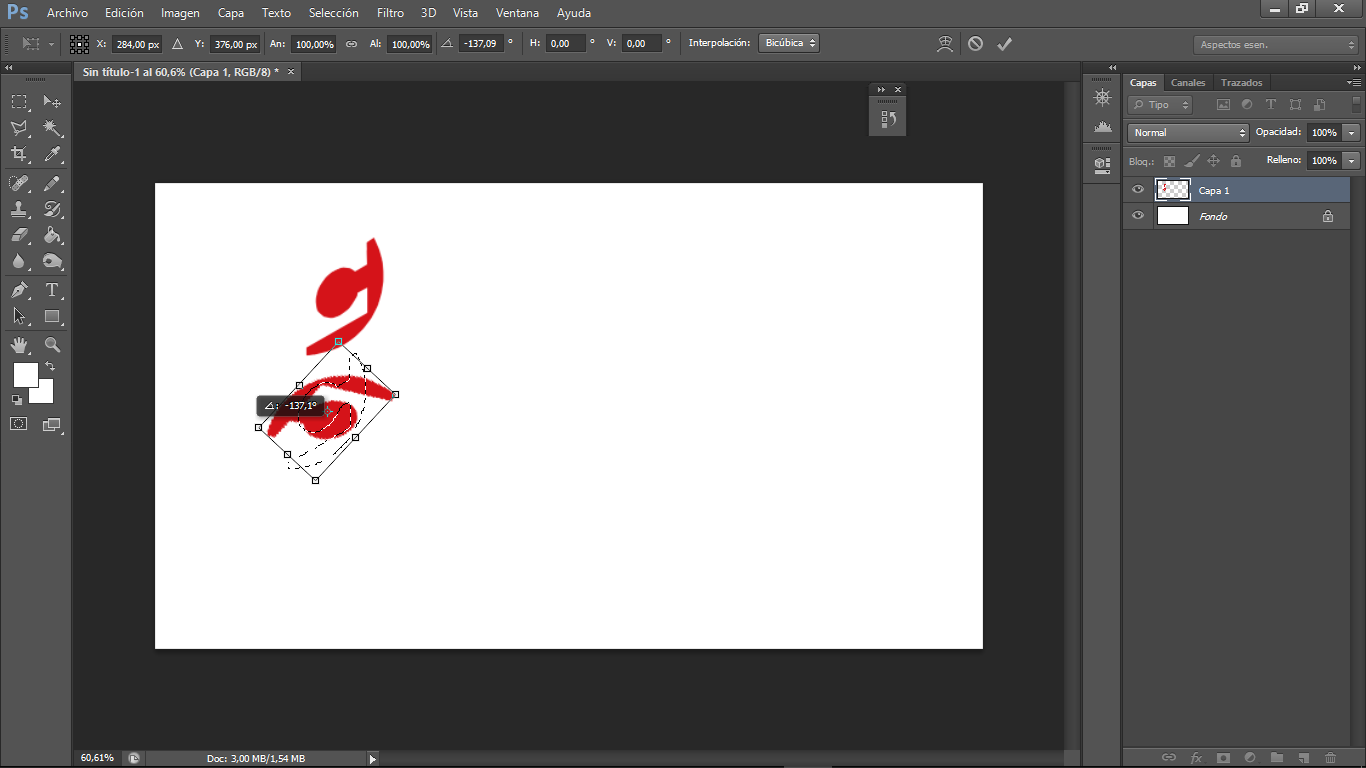Pick the Magic Wand tool

tap(52, 128)
